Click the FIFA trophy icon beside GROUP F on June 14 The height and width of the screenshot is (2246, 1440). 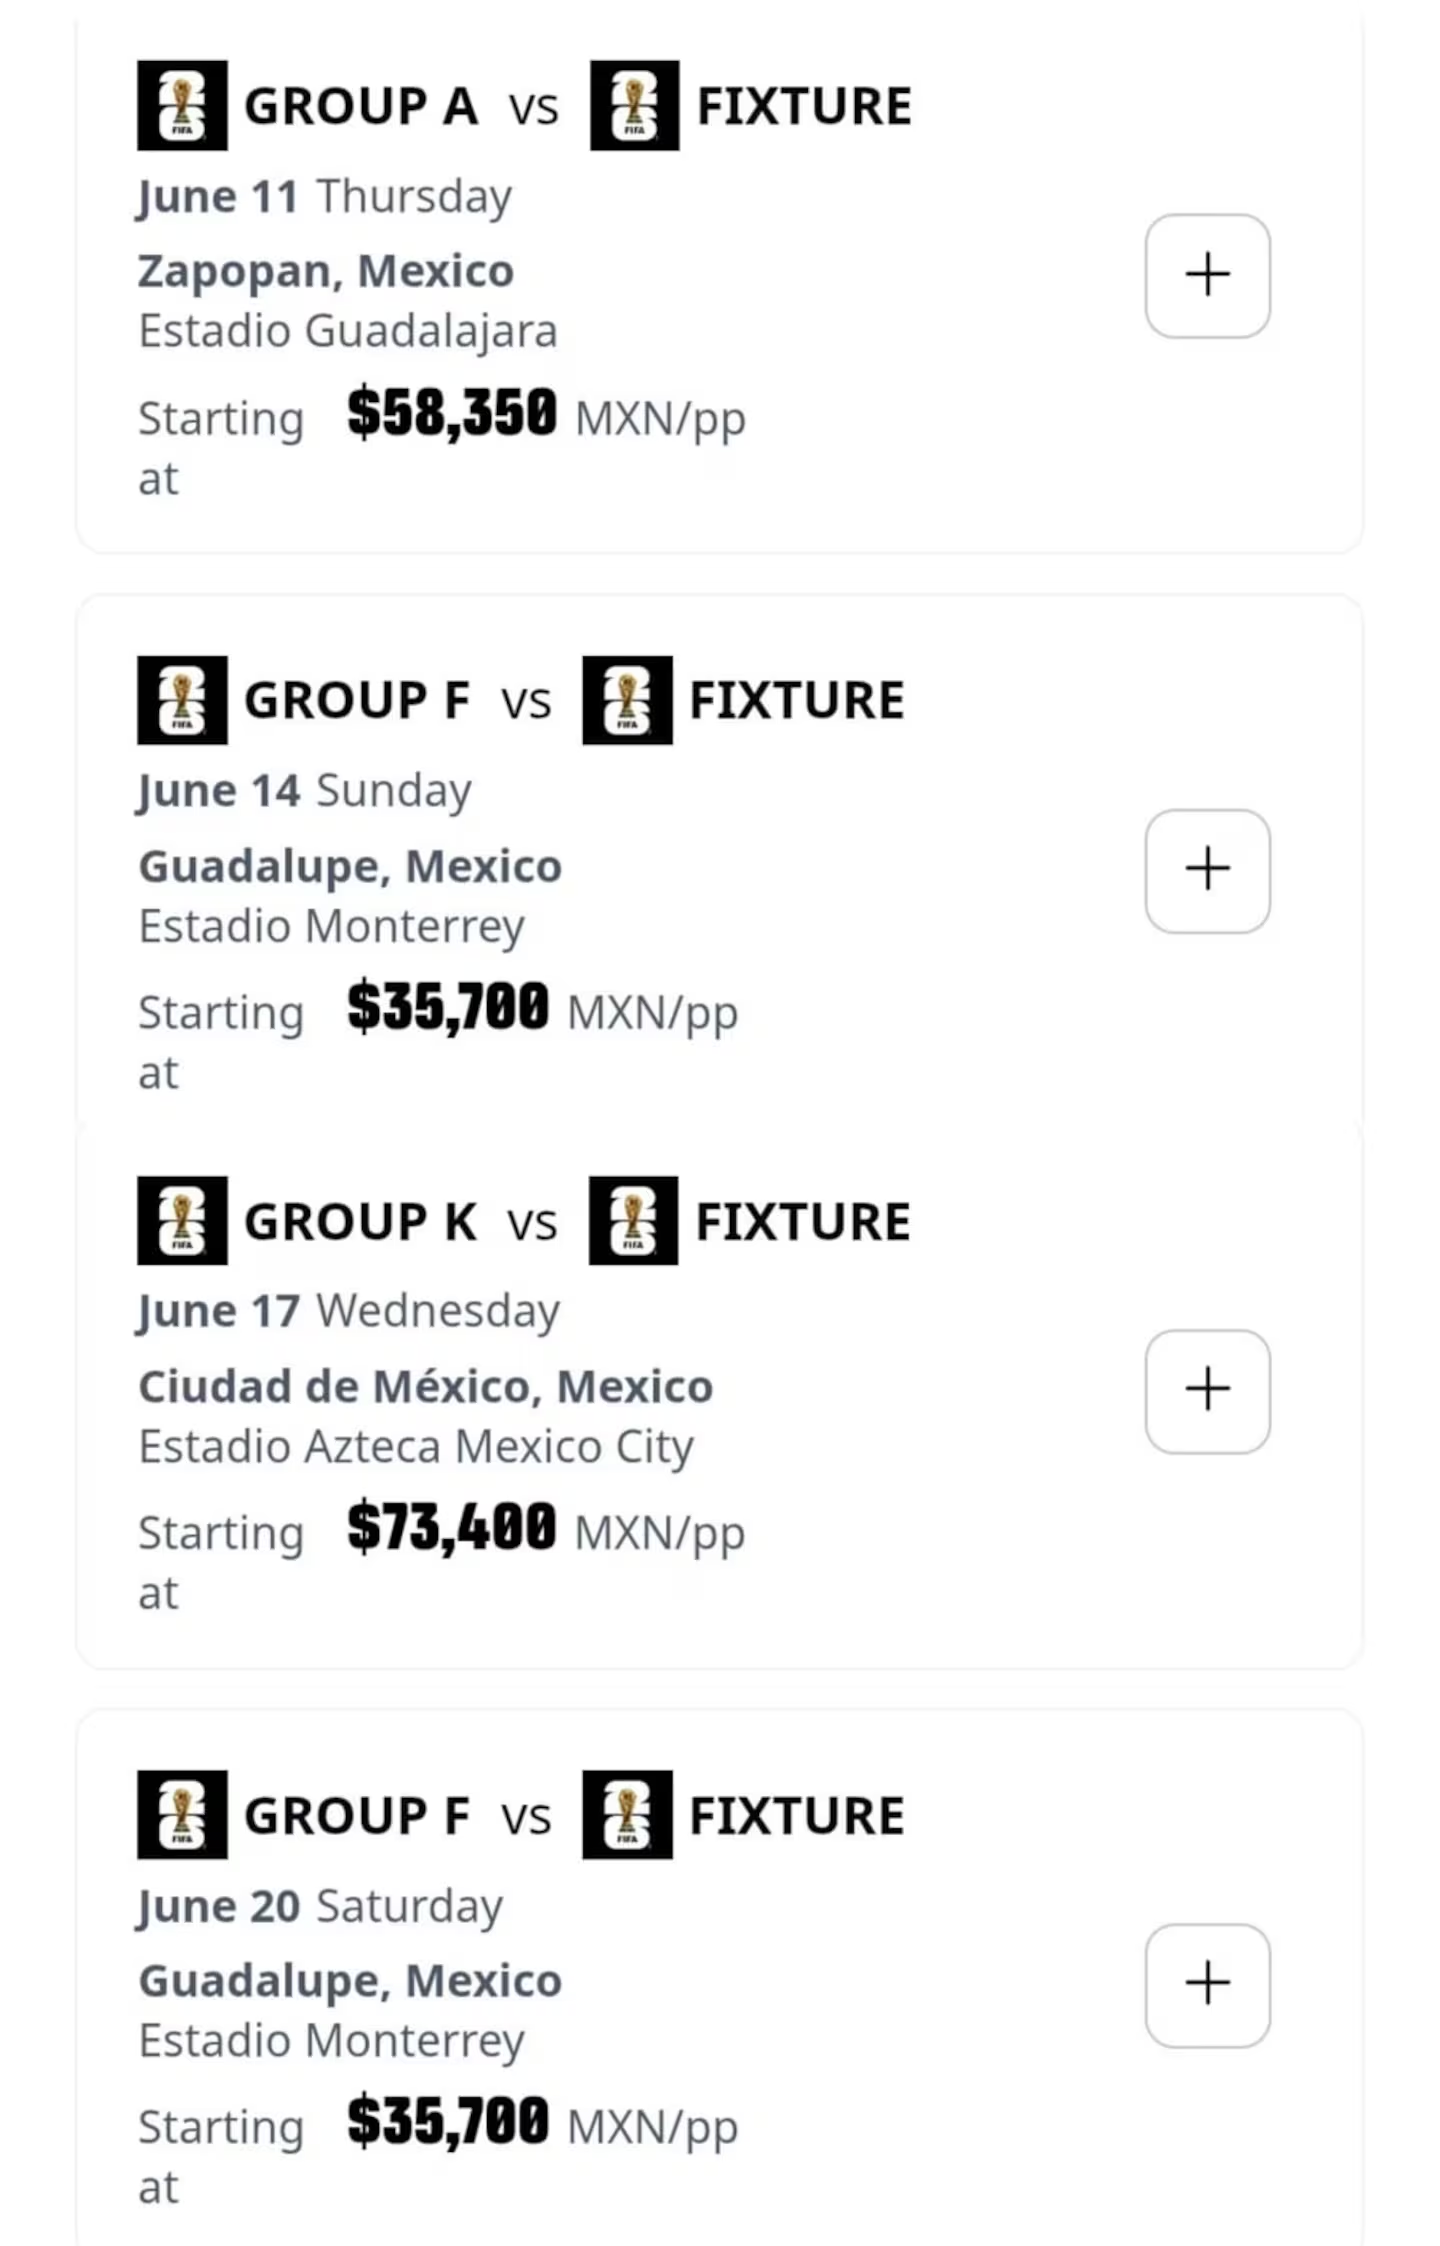pos(182,700)
